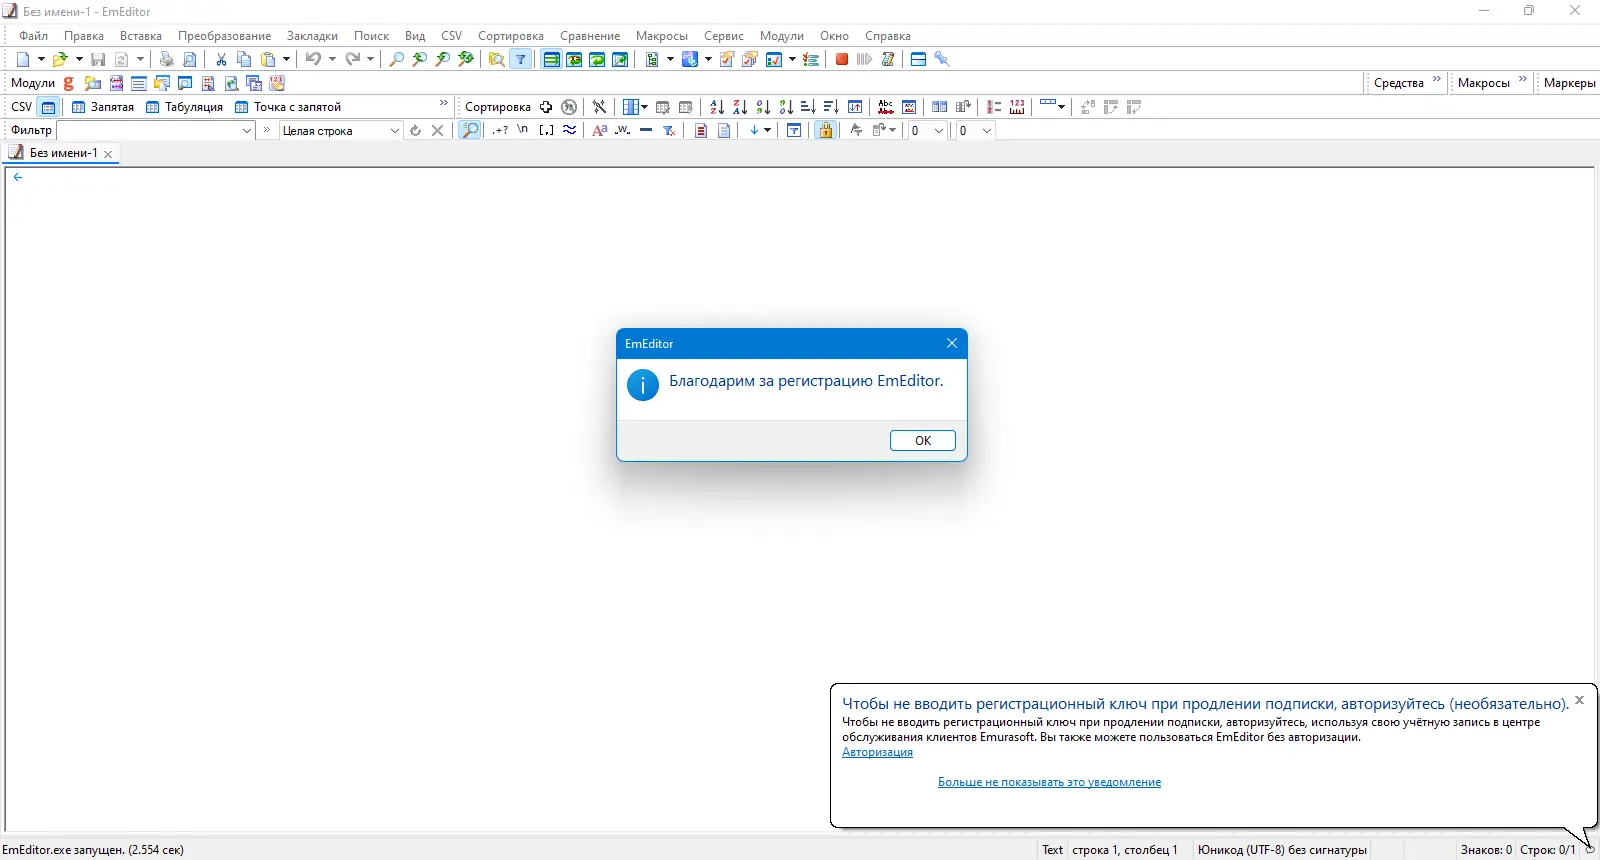Open the Целая строка dropdown

click(x=394, y=130)
